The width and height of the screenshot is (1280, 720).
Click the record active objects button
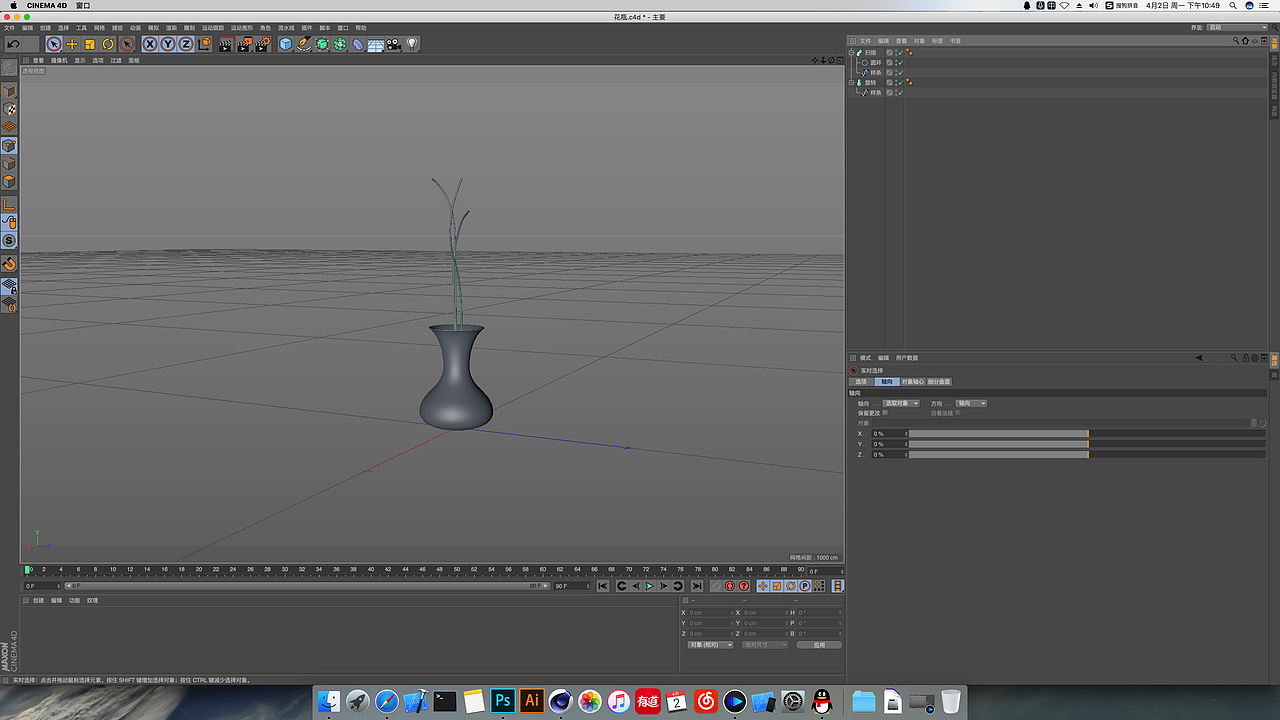tap(716, 586)
